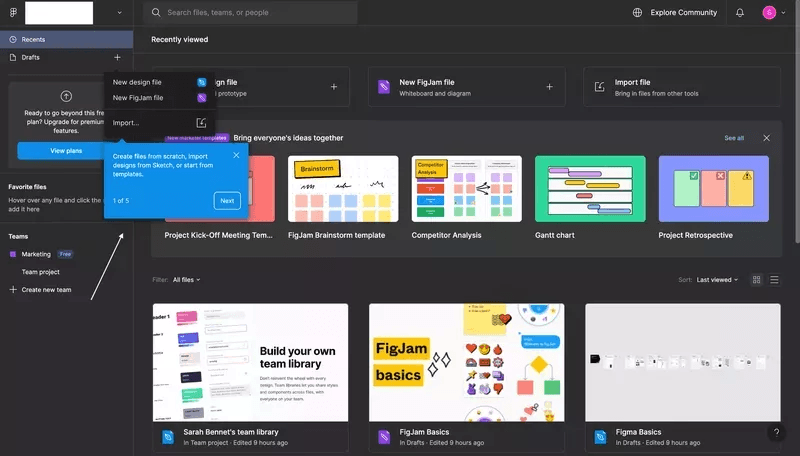
Task: Select Import... from the popup menu
Action: (x=126, y=123)
